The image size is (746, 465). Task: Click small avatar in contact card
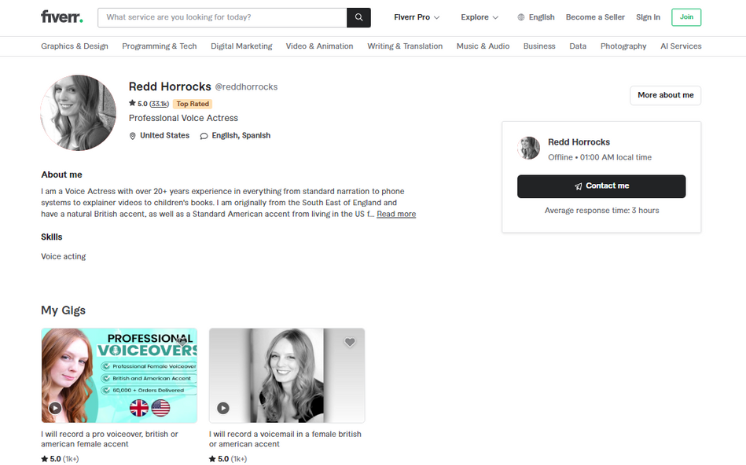(529, 148)
